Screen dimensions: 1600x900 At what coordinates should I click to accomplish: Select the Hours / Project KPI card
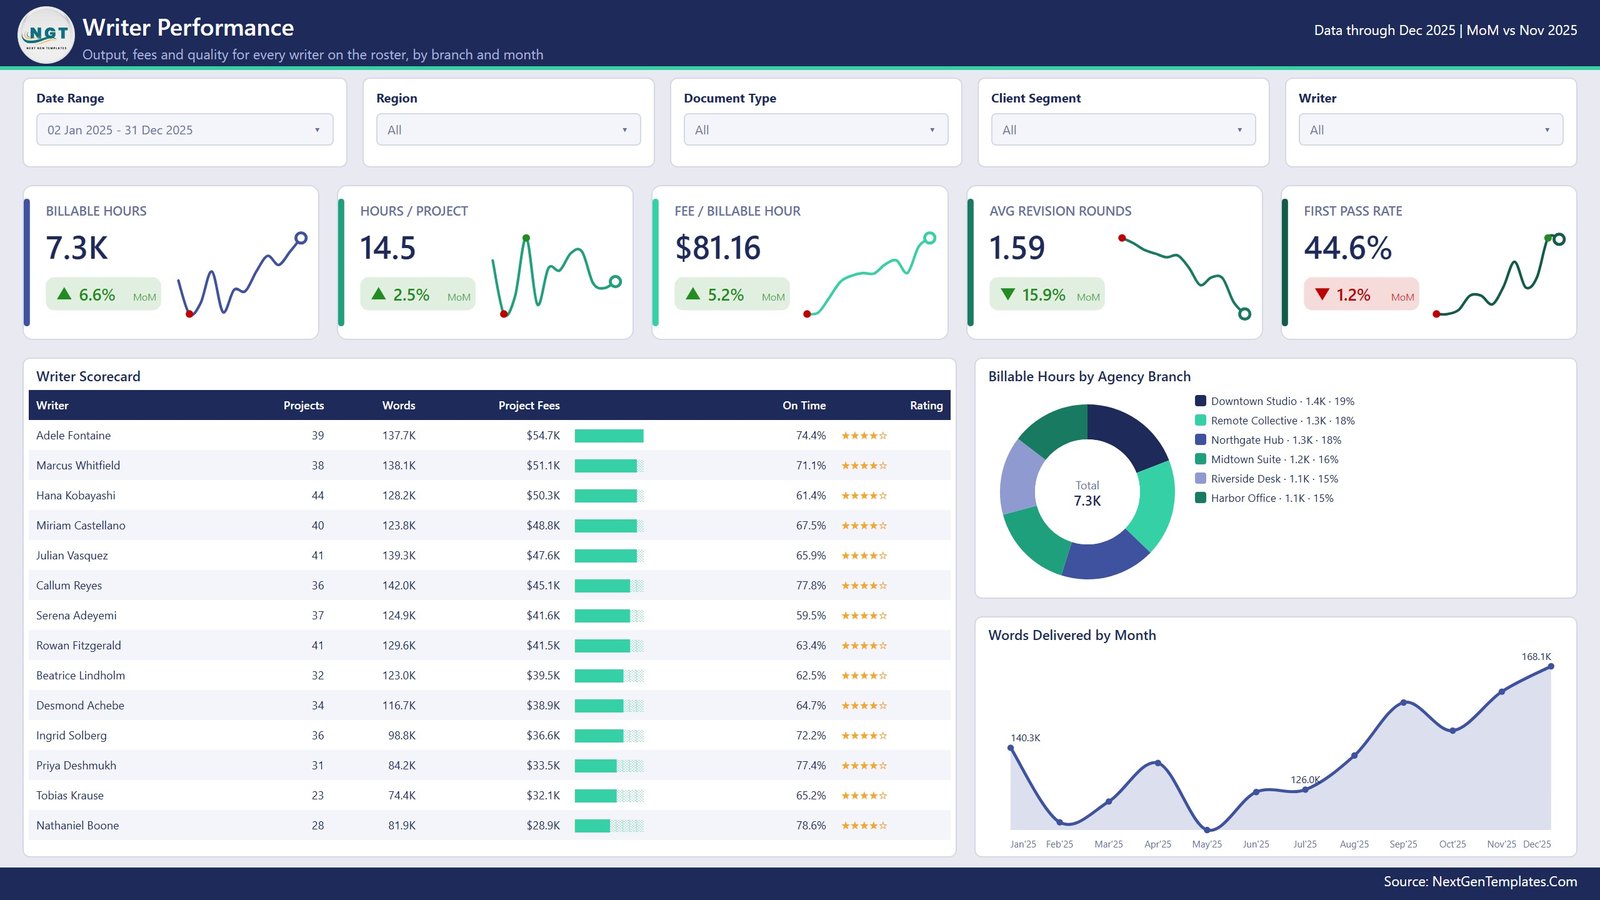[485, 262]
